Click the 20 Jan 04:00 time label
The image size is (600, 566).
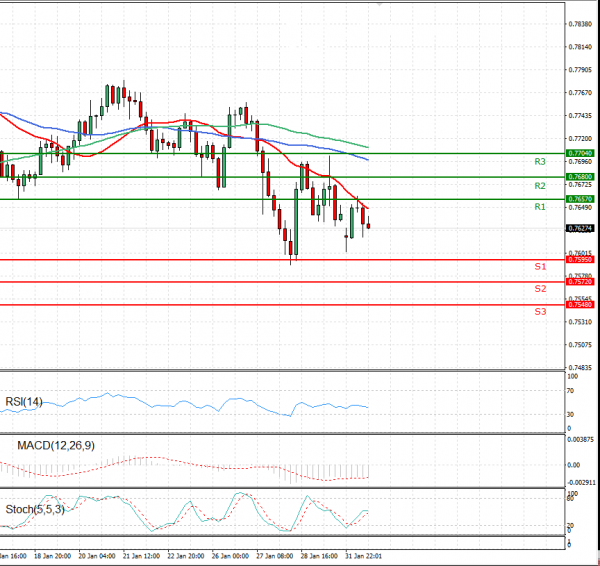point(97,556)
